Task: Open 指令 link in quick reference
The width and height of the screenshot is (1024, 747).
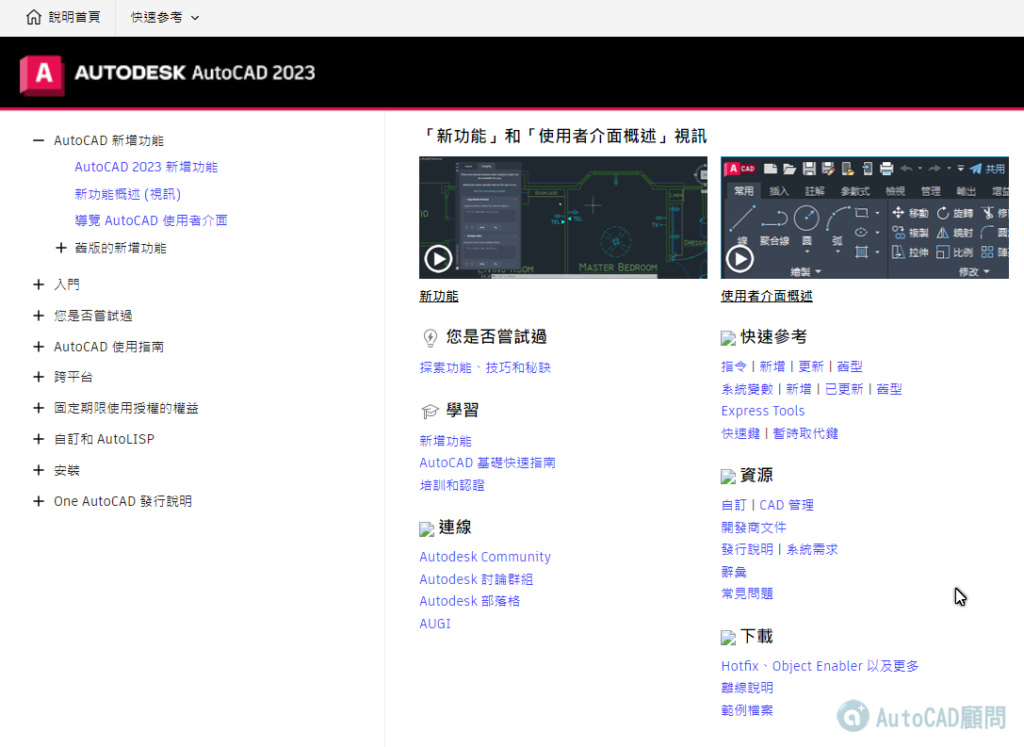Action: [733, 366]
